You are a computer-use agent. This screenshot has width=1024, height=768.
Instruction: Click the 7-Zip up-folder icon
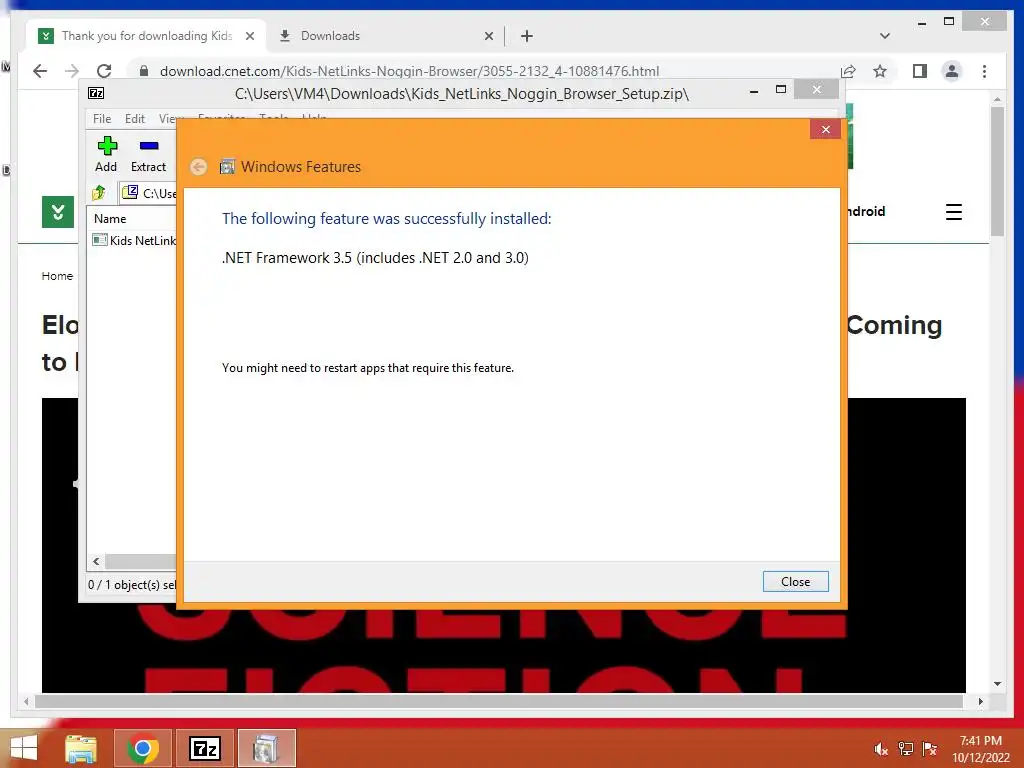pyautogui.click(x=99, y=193)
